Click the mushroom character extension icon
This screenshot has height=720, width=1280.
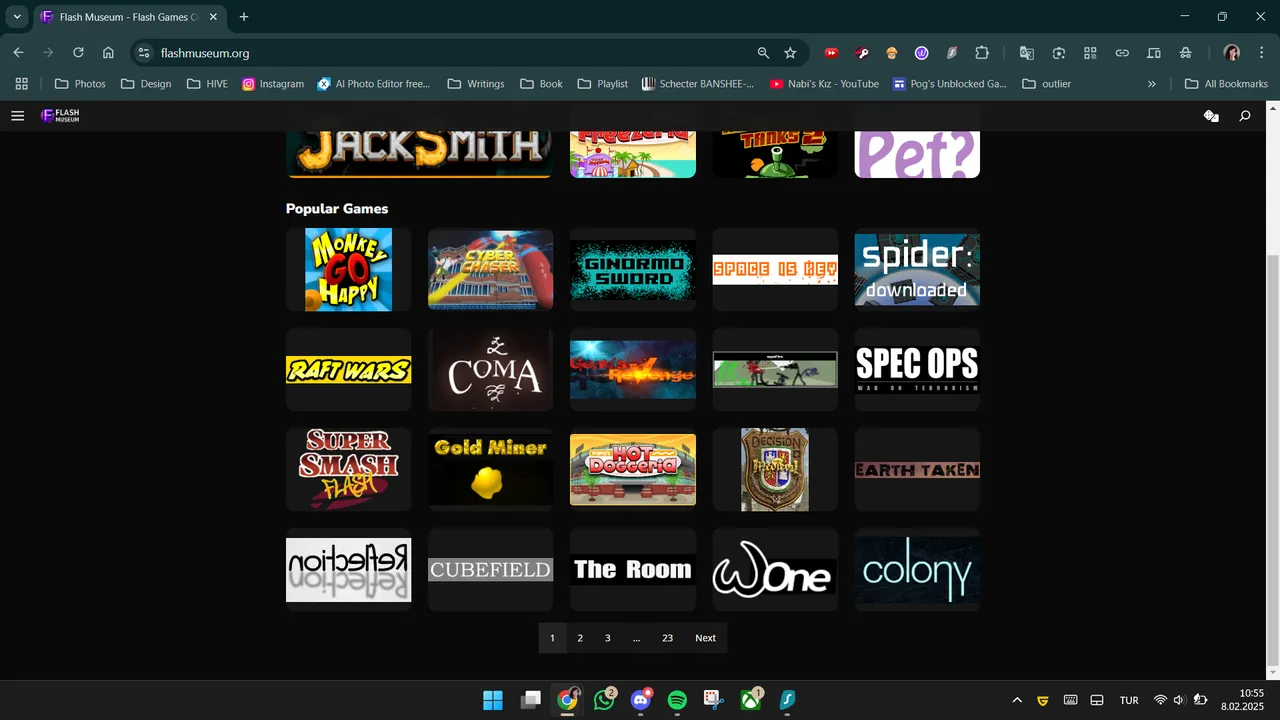click(x=892, y=53)
